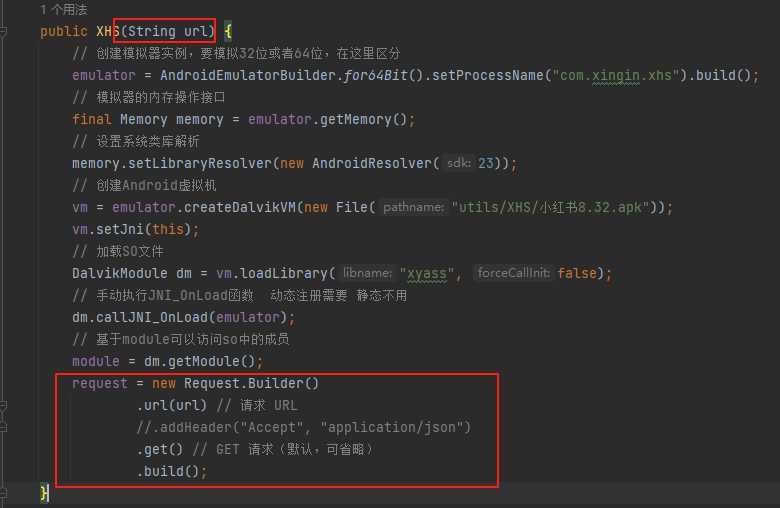780x508 pixels.
Task: Click the "sdk:" inlay parameter hint
Action: click(x=459, y=163)
